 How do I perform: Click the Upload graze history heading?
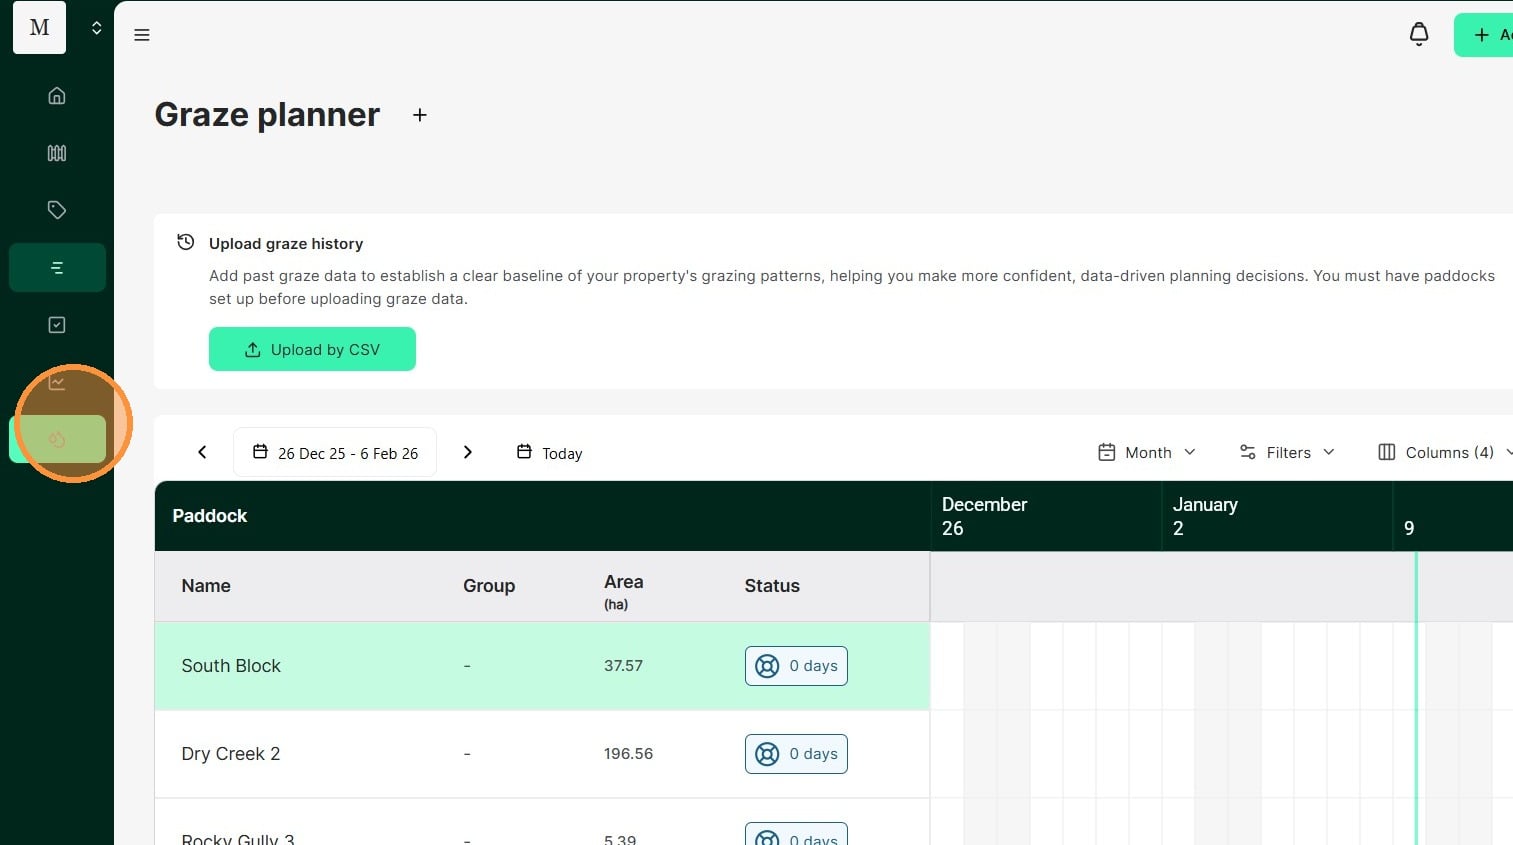pos(286,244)
